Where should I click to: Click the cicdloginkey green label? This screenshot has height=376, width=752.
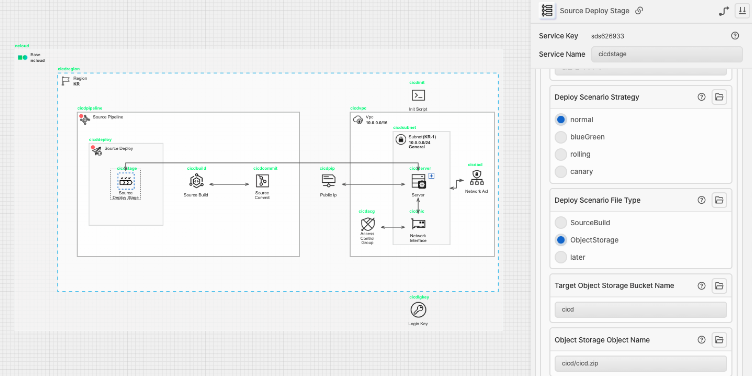[418, 297]
